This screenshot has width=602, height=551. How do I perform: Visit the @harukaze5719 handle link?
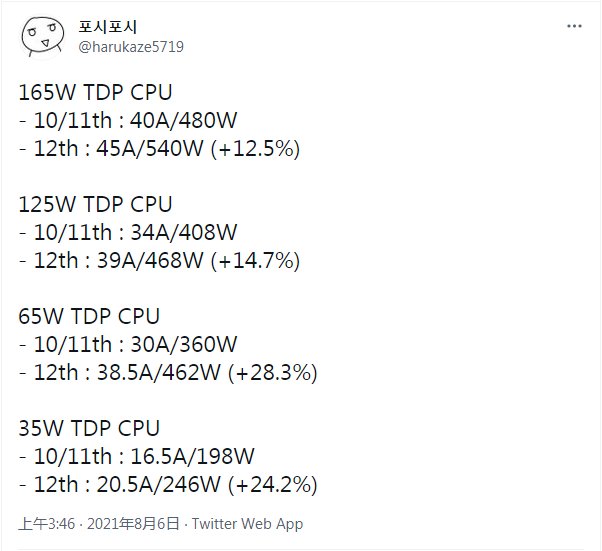[x=131, y=46]
